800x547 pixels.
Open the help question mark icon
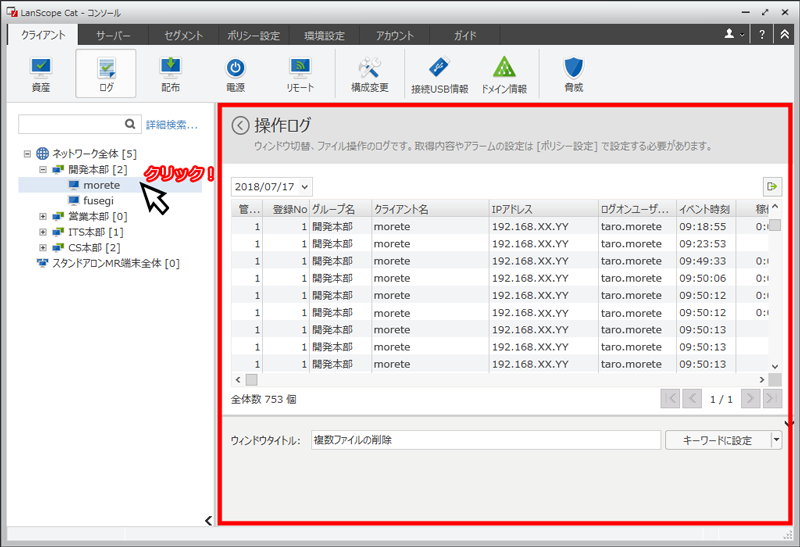(x=762, y=35)
